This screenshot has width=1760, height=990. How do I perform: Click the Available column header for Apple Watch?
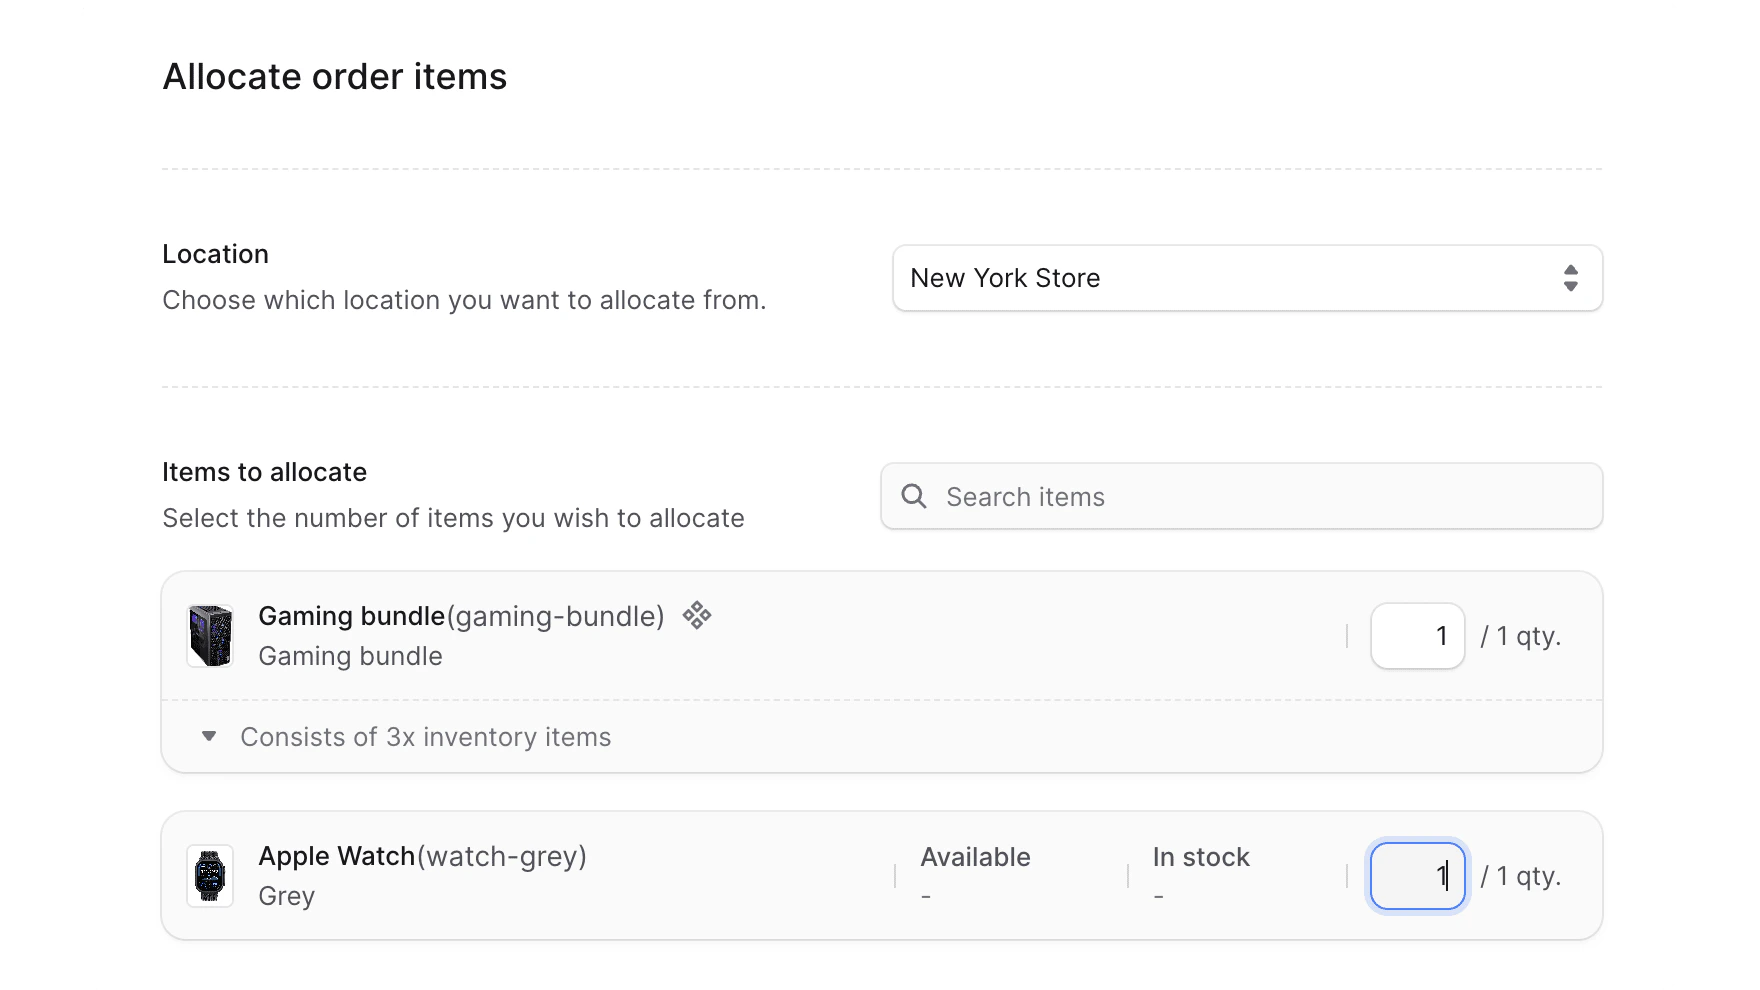click(975, 857)
